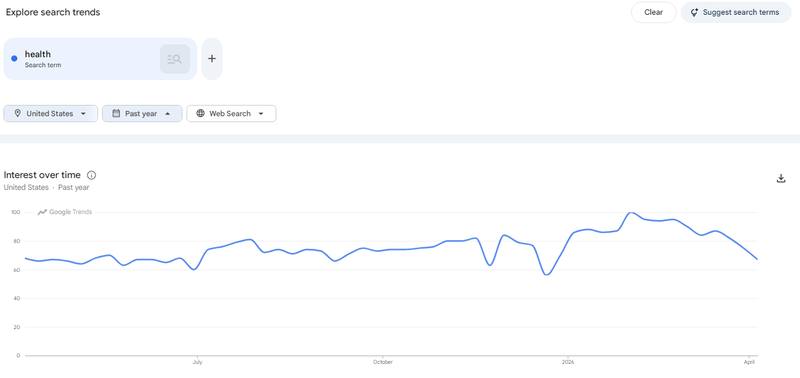Open the Web Search type dropdown
The width and height of the screenshot is (800, 378).
coord(231,113)
